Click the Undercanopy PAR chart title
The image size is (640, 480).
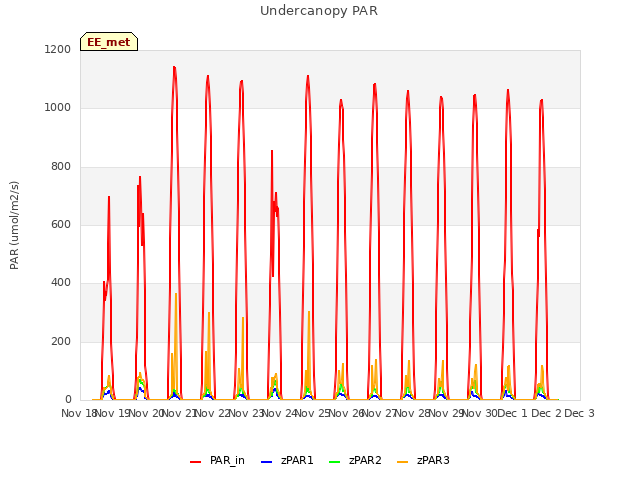pyautogui.click(x=319, y=11)
